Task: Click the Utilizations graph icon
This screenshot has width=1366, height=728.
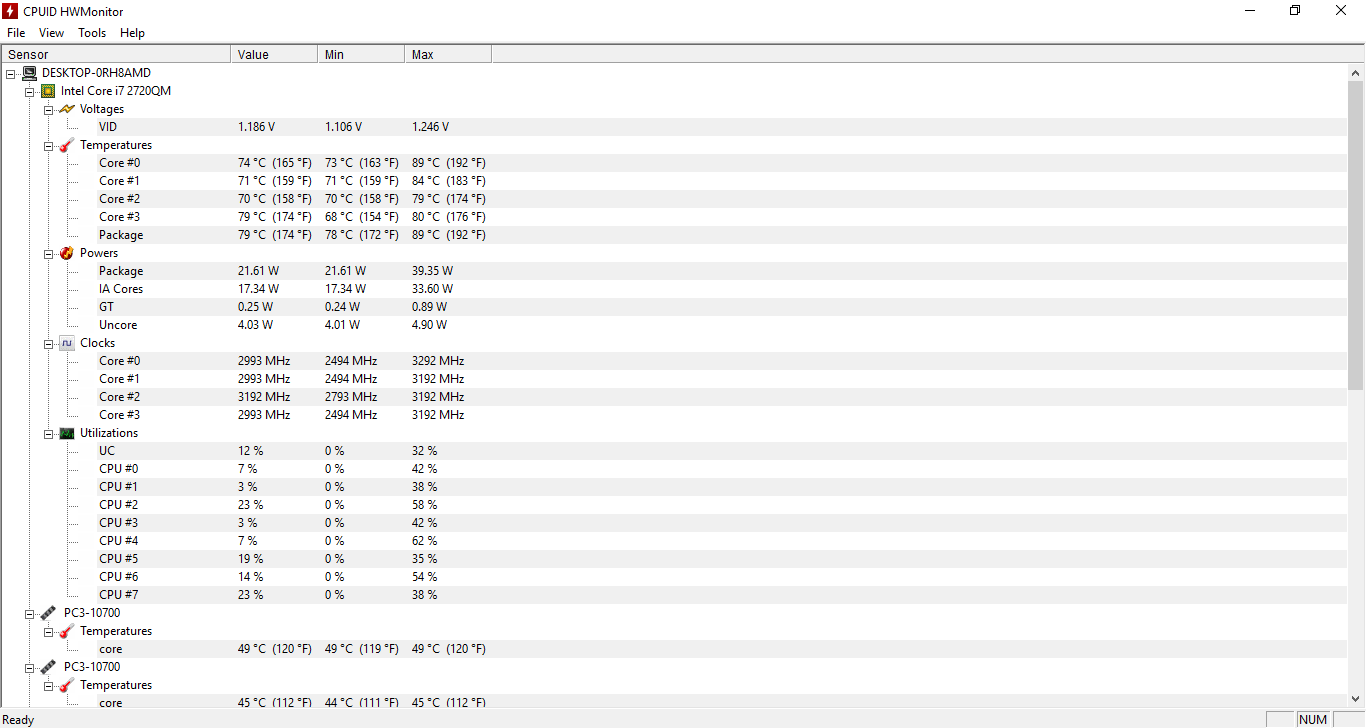Action: 67,433
